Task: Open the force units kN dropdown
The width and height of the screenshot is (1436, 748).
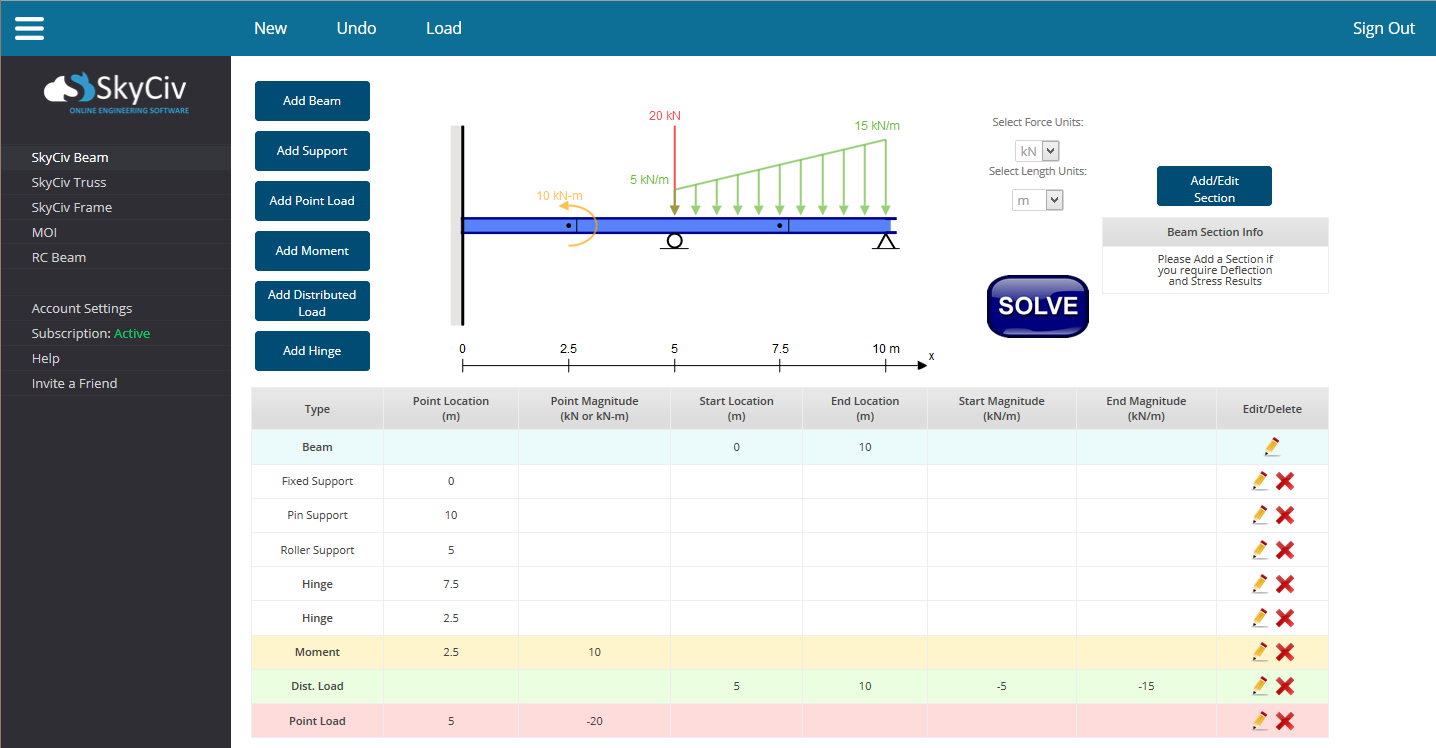Action: (x=1037, y=150)
